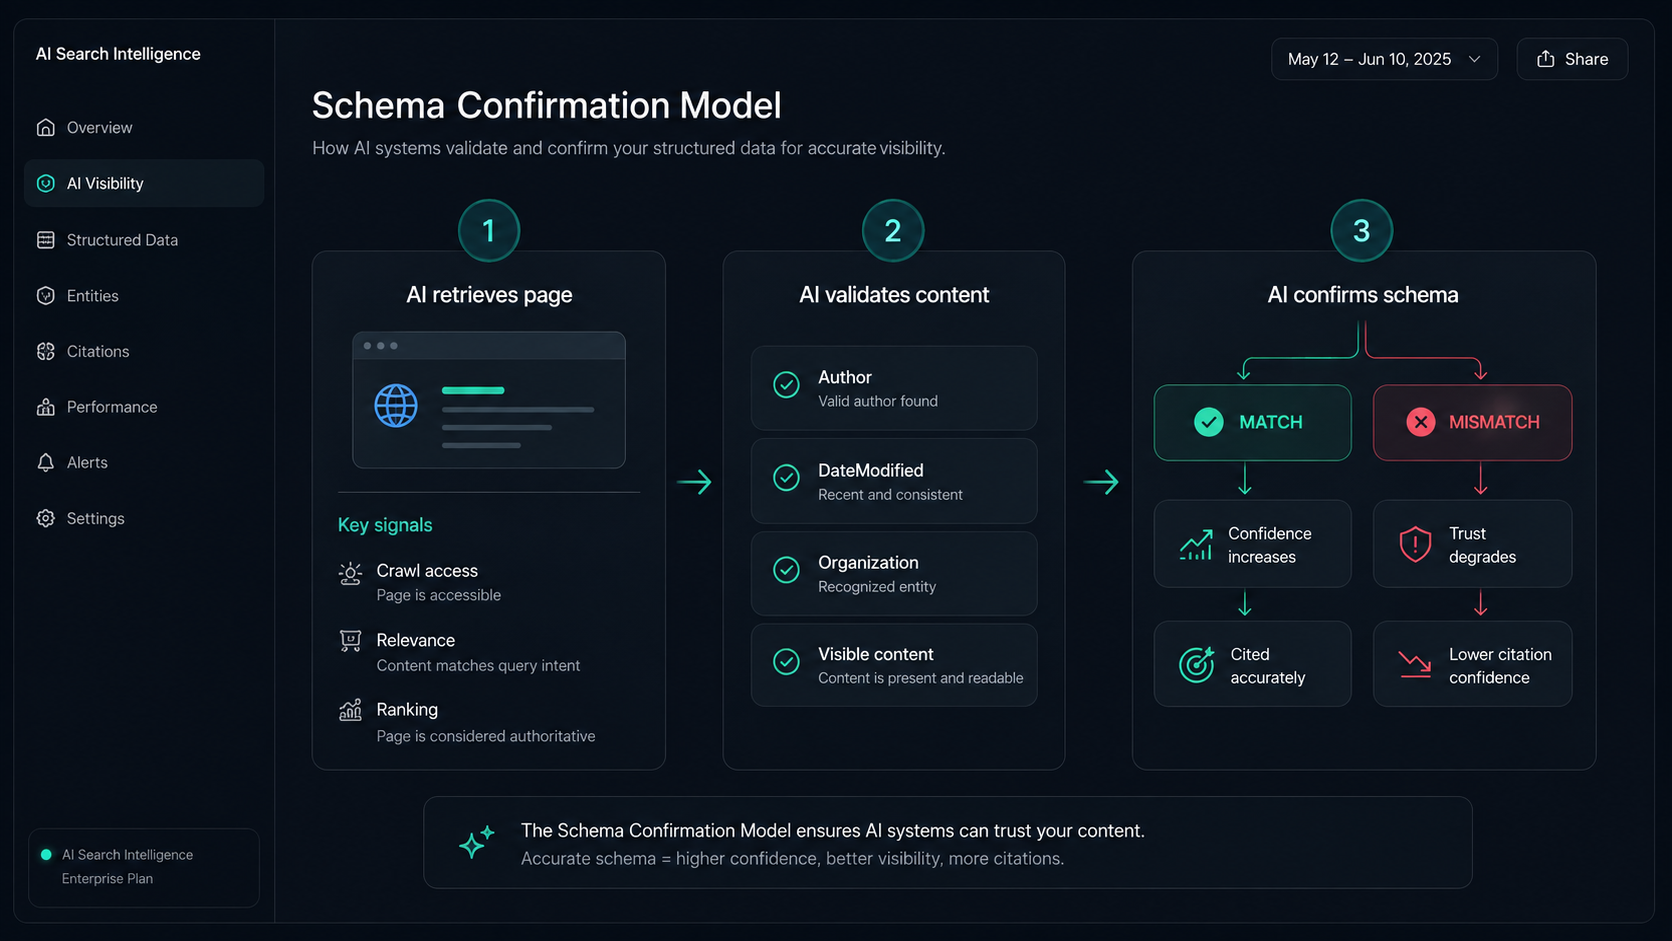Click the Visible content check circle icon
This screenshot has height=941, width=1672.
[787, 662]
